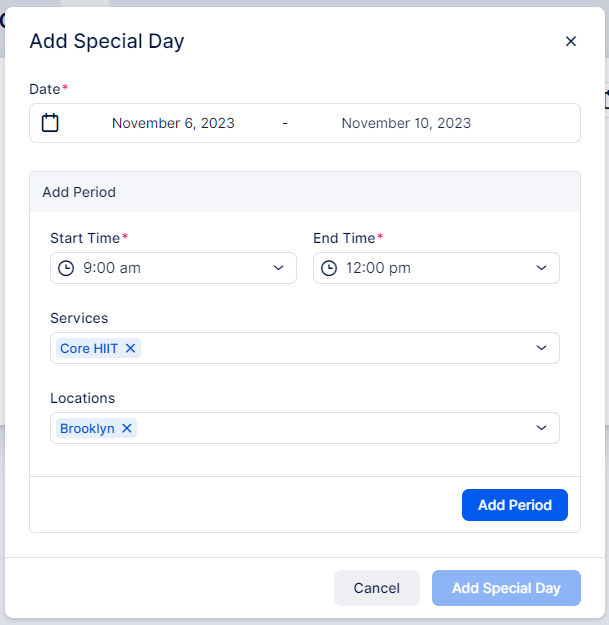Click the Core HIIT tag label

89,348
